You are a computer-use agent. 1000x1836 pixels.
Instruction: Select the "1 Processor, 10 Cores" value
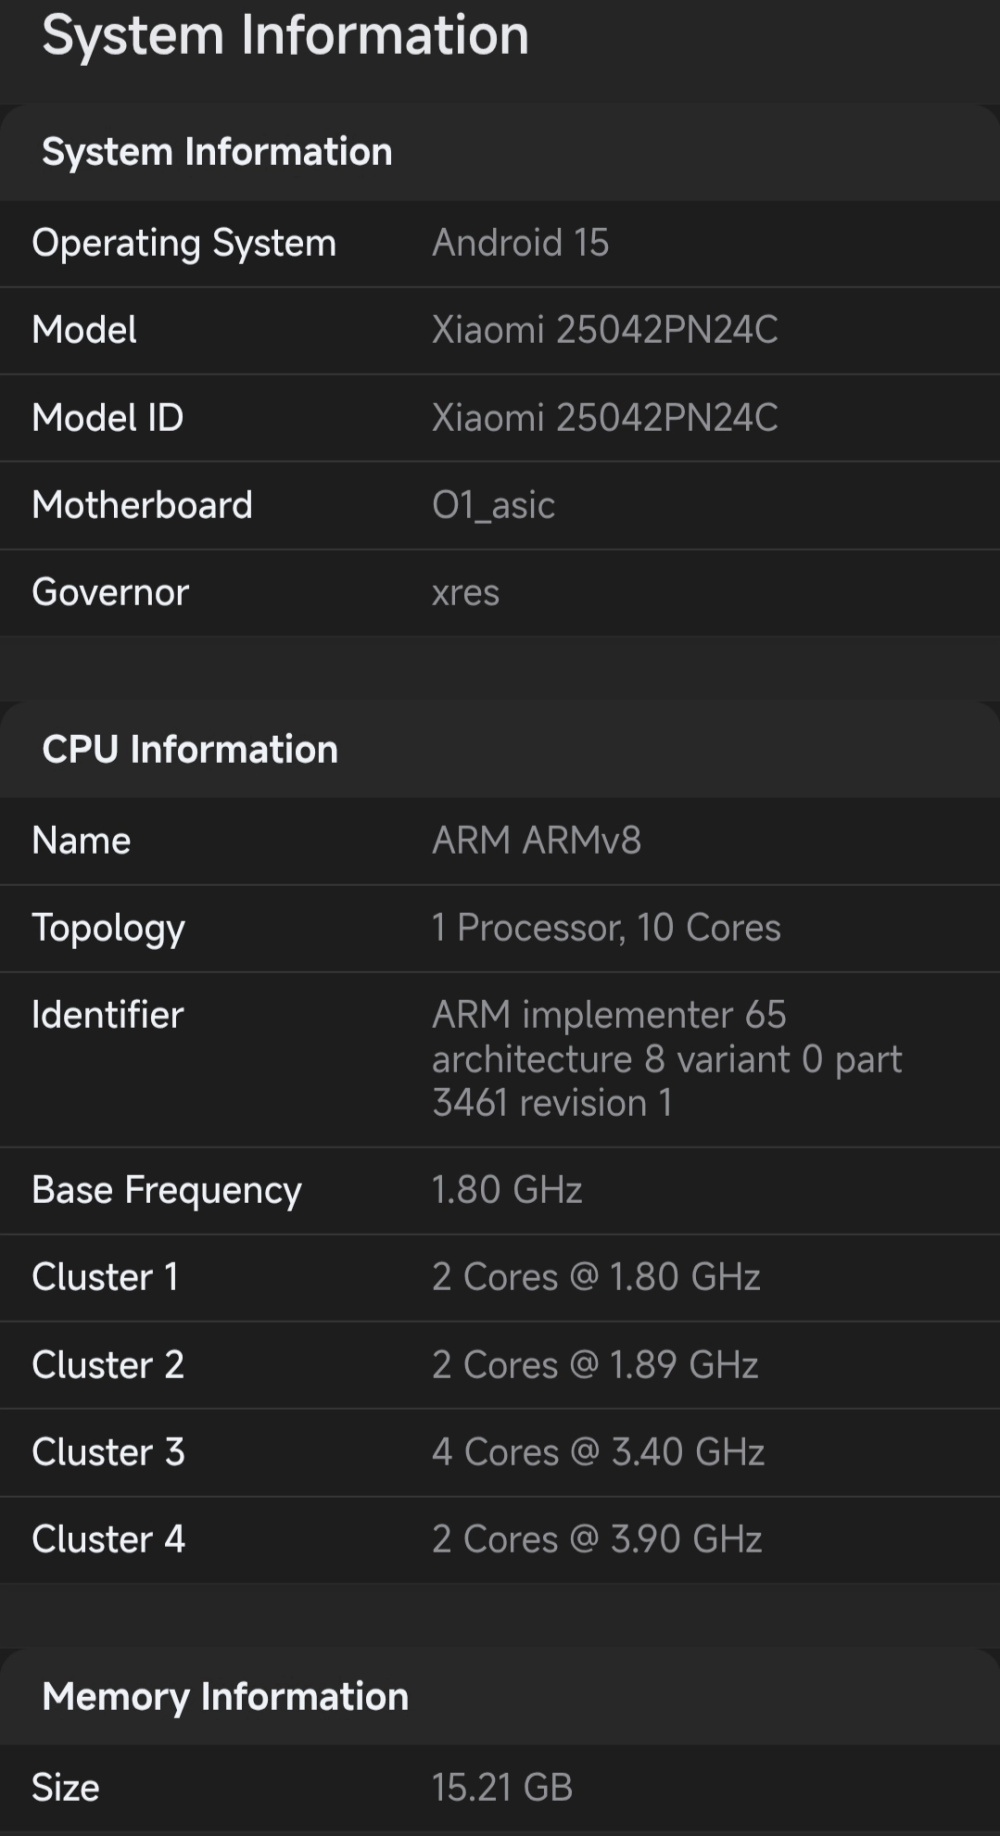pyautogui.click(x=606, y=928)
